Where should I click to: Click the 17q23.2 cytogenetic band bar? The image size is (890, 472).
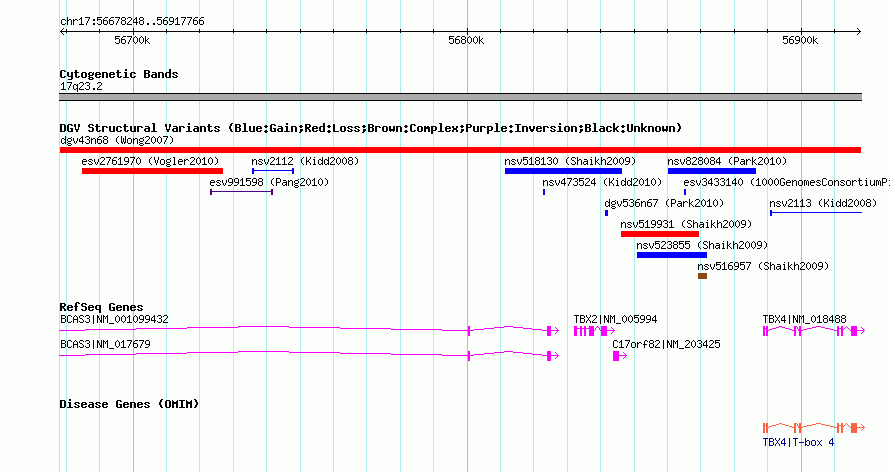pos(460,97)
